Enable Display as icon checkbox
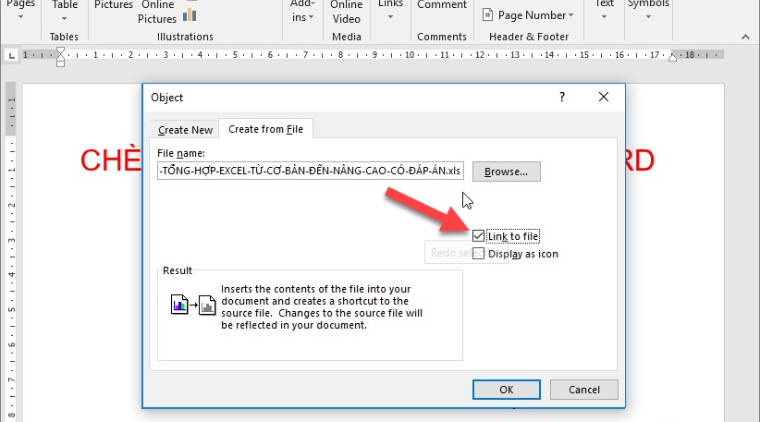The image size is (760, 422). pos(478,253)
